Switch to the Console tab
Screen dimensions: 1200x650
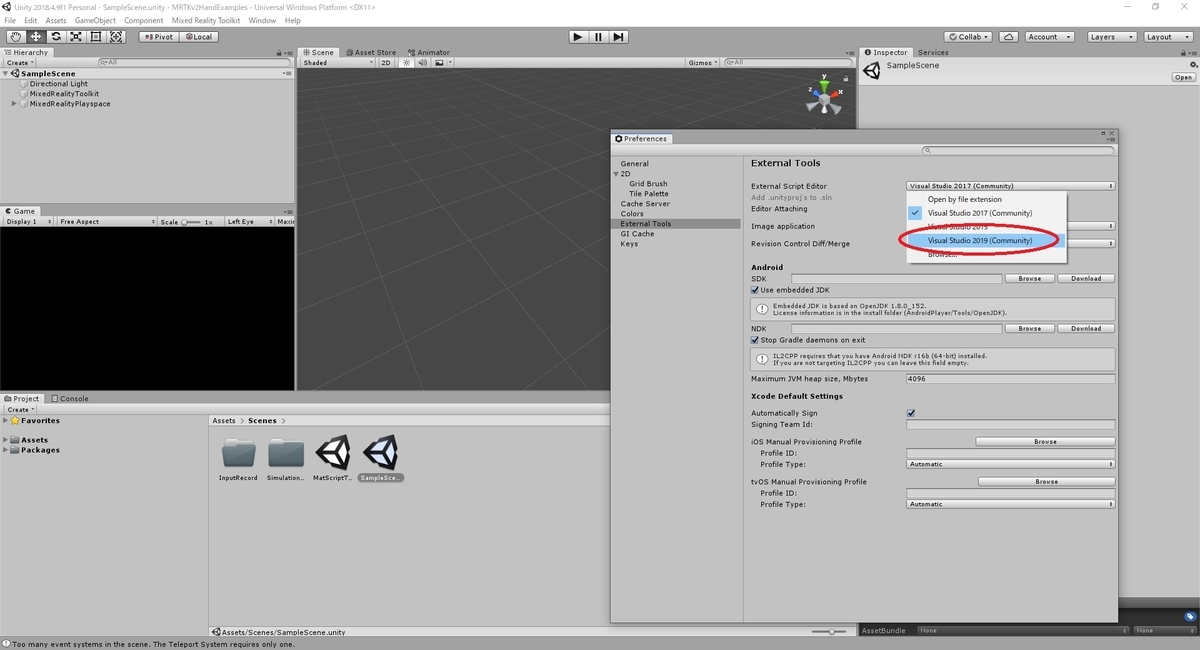70,398
